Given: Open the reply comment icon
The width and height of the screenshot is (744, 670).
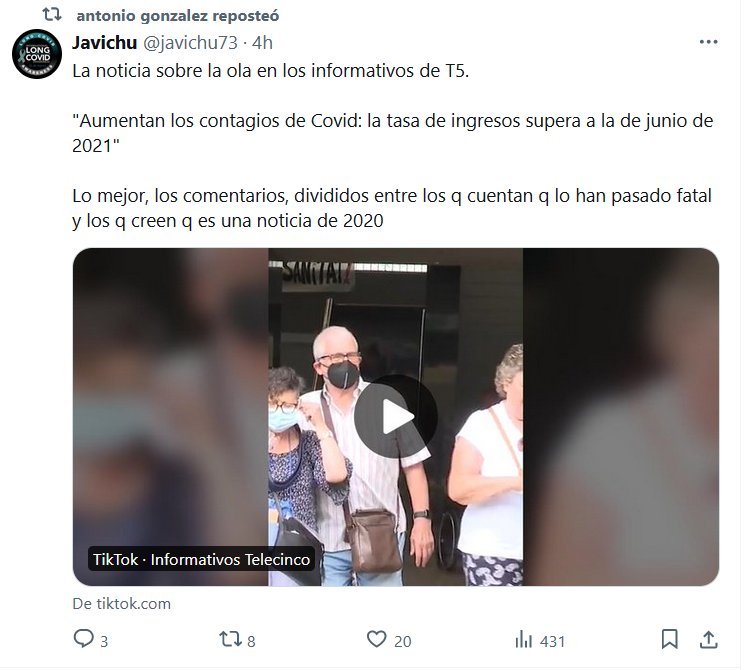Looking at the screenshot, I should pyautogui.click(x=84, y=639).
